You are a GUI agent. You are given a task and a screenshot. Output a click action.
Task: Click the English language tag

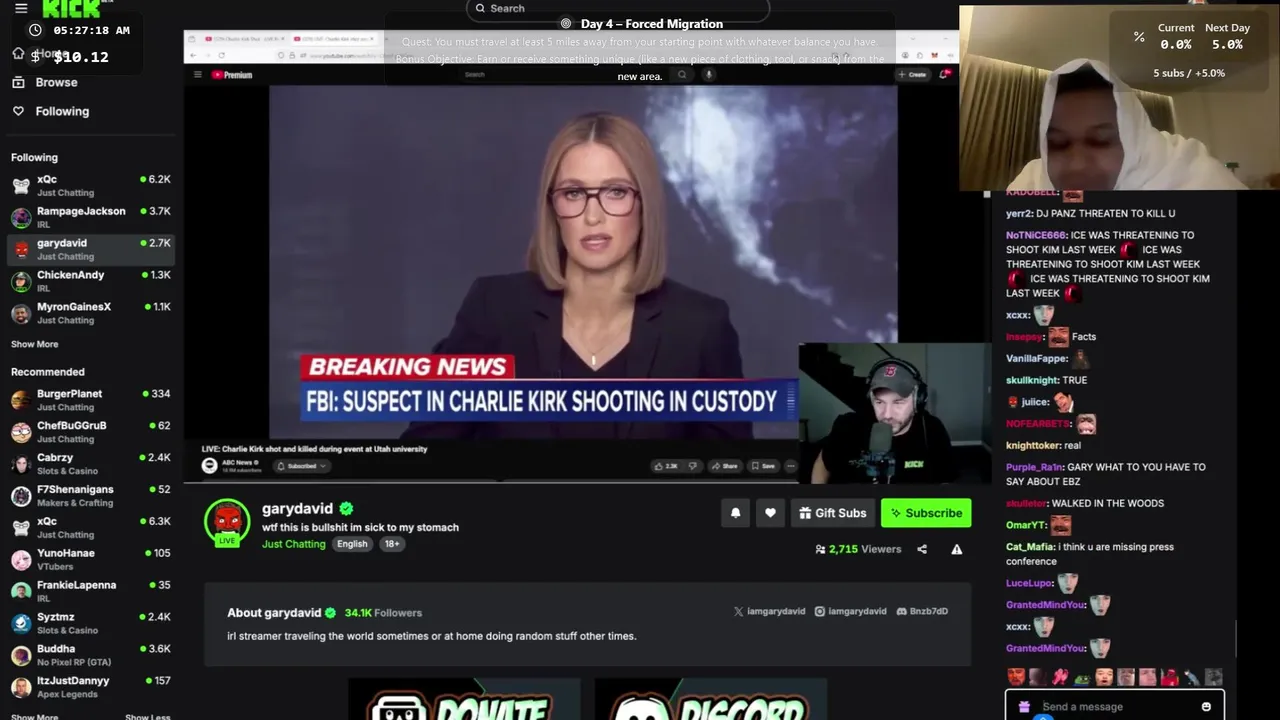[x=352, y=544]
